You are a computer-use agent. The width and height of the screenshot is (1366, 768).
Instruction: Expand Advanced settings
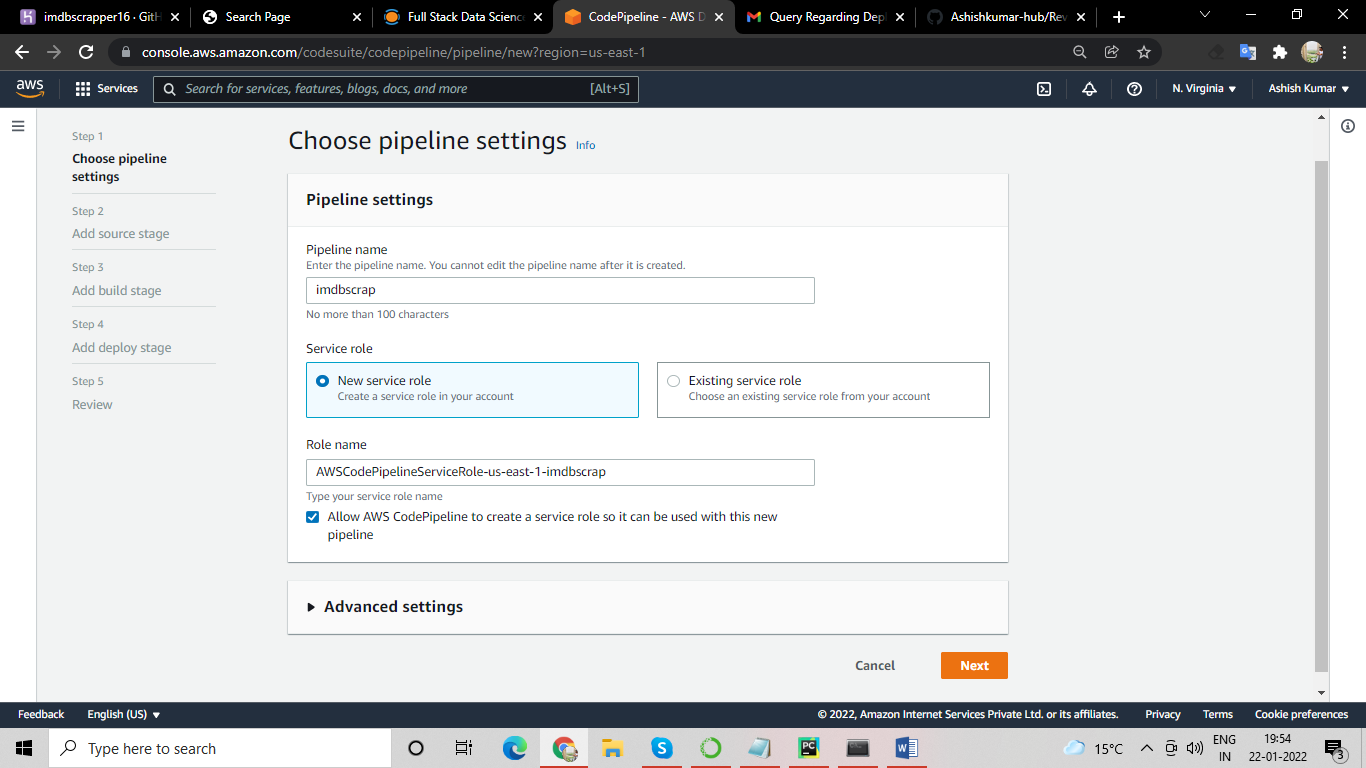[385, 606]
